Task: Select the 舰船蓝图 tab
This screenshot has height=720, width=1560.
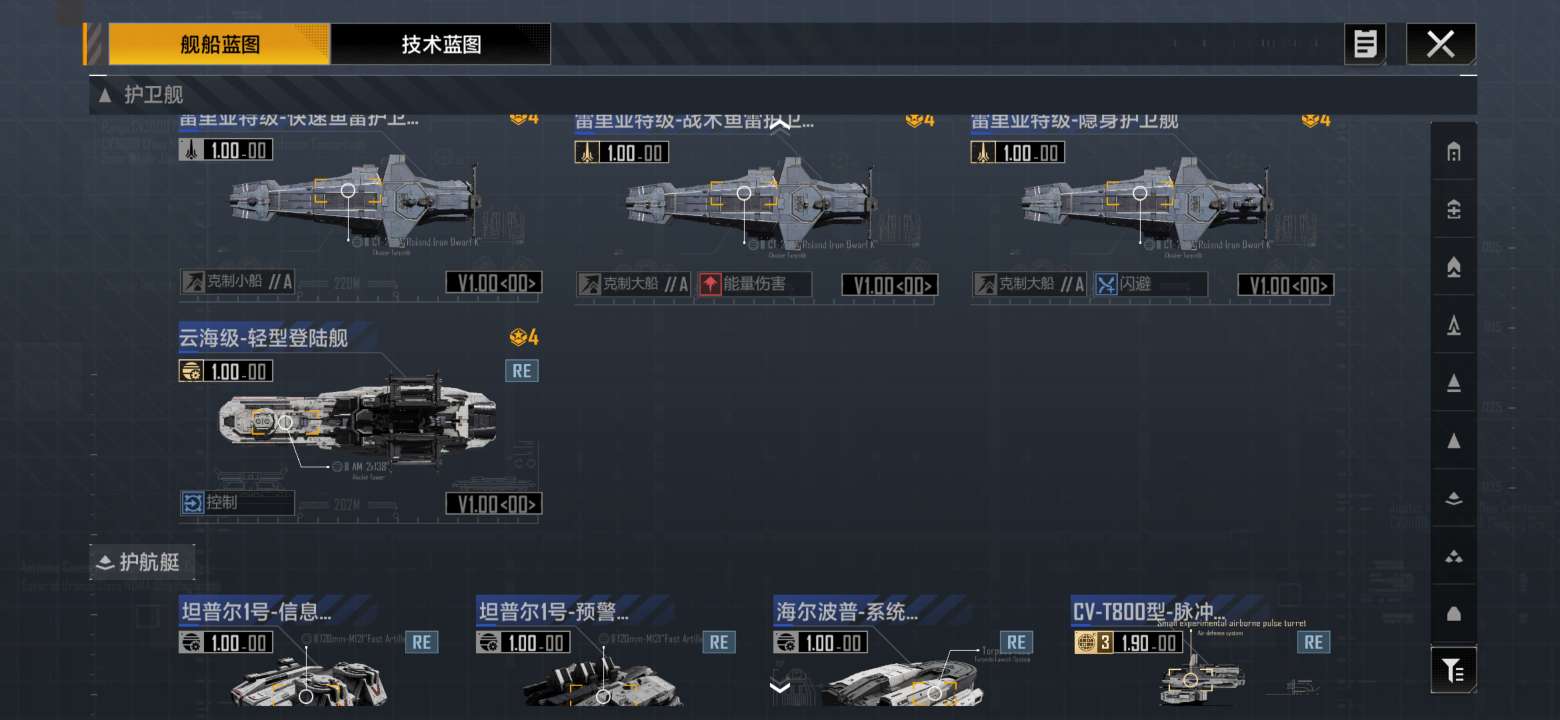Action: point(220,45)
